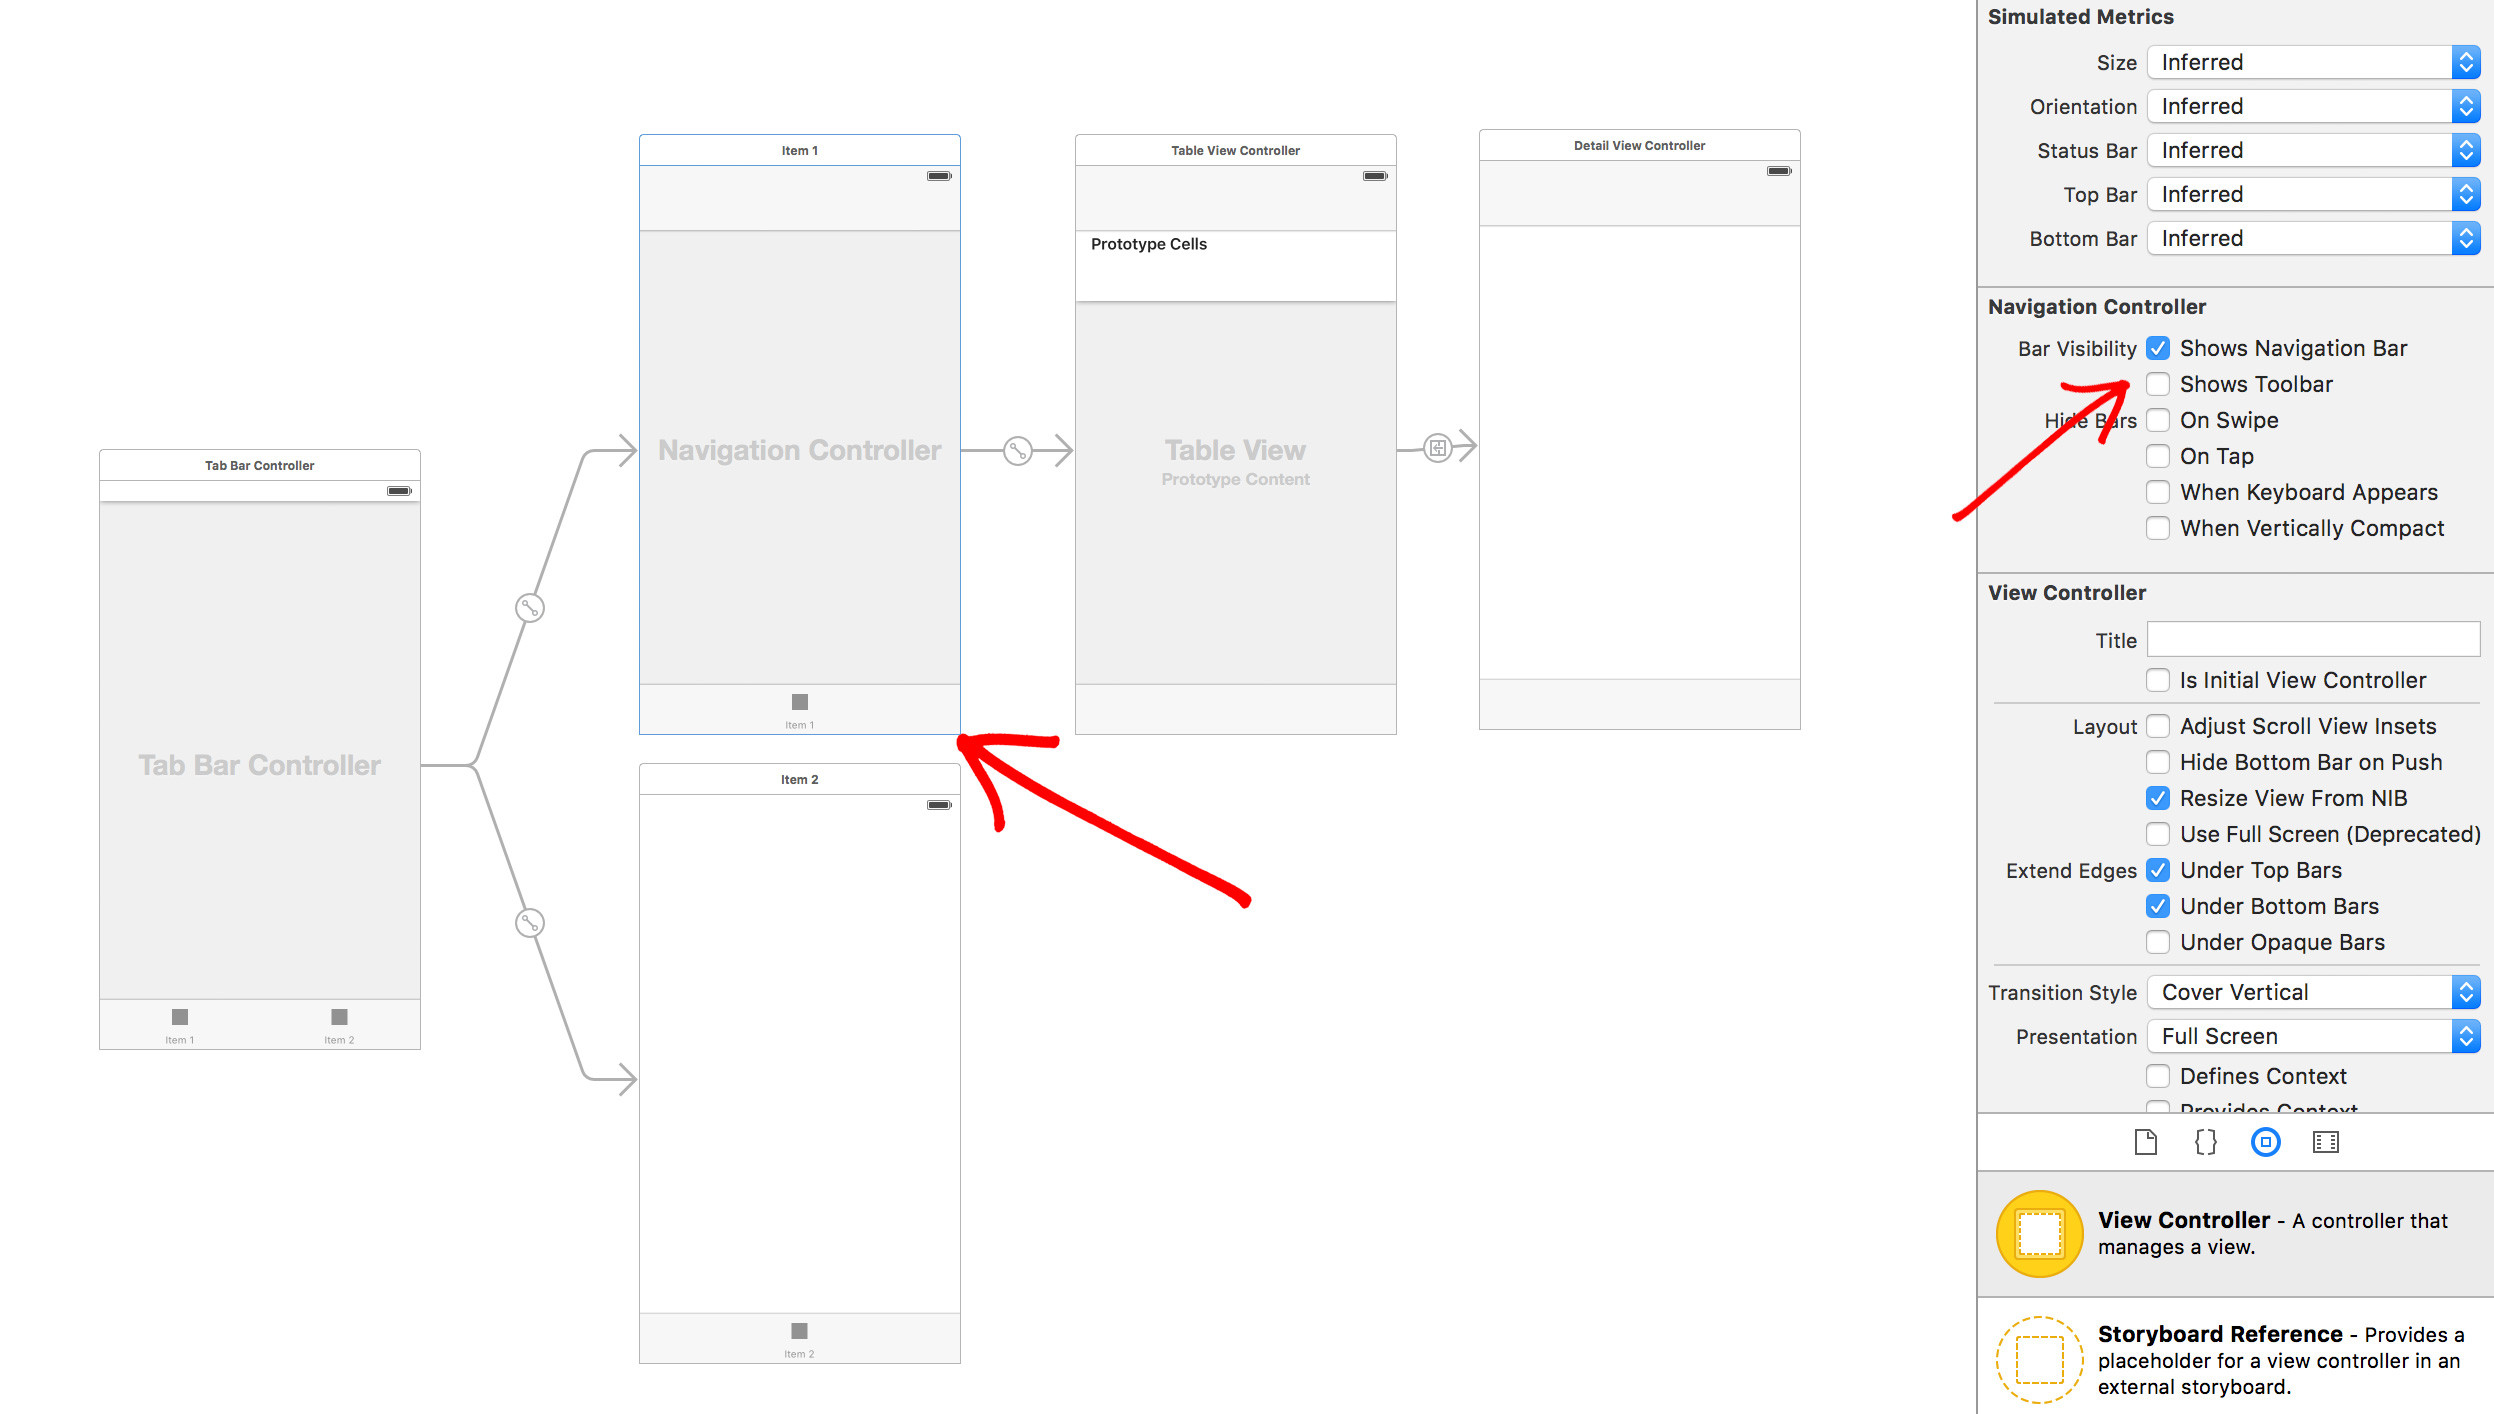The height and width of the screenshot is (1414, 2494).
Task: Toggle Under Opaque Bars checkbox
Action: click(x=2157, y=943)
